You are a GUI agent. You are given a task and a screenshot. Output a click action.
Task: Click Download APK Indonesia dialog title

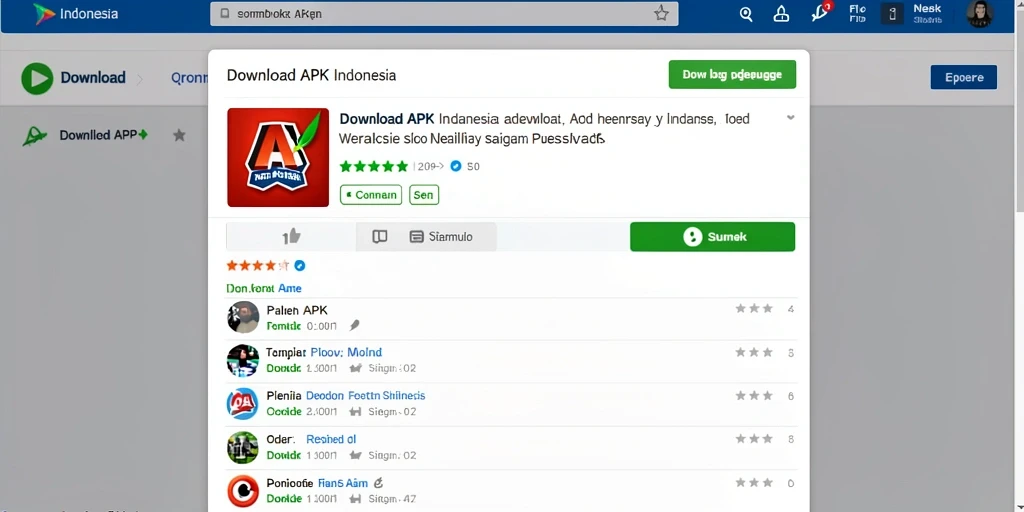pos(312,75)
